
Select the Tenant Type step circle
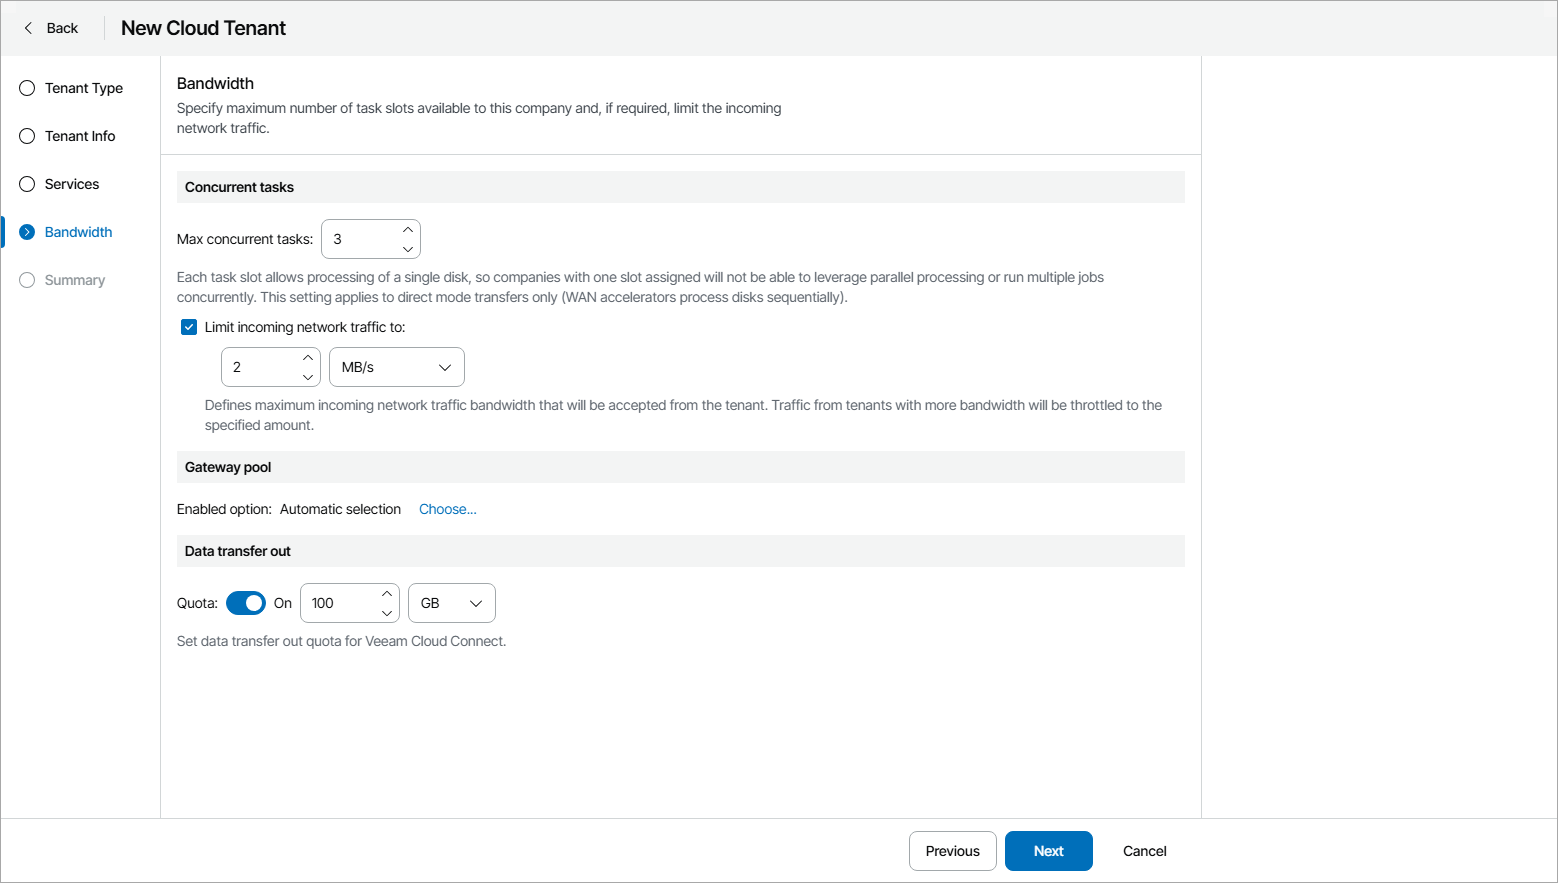[x=27, y=88]
